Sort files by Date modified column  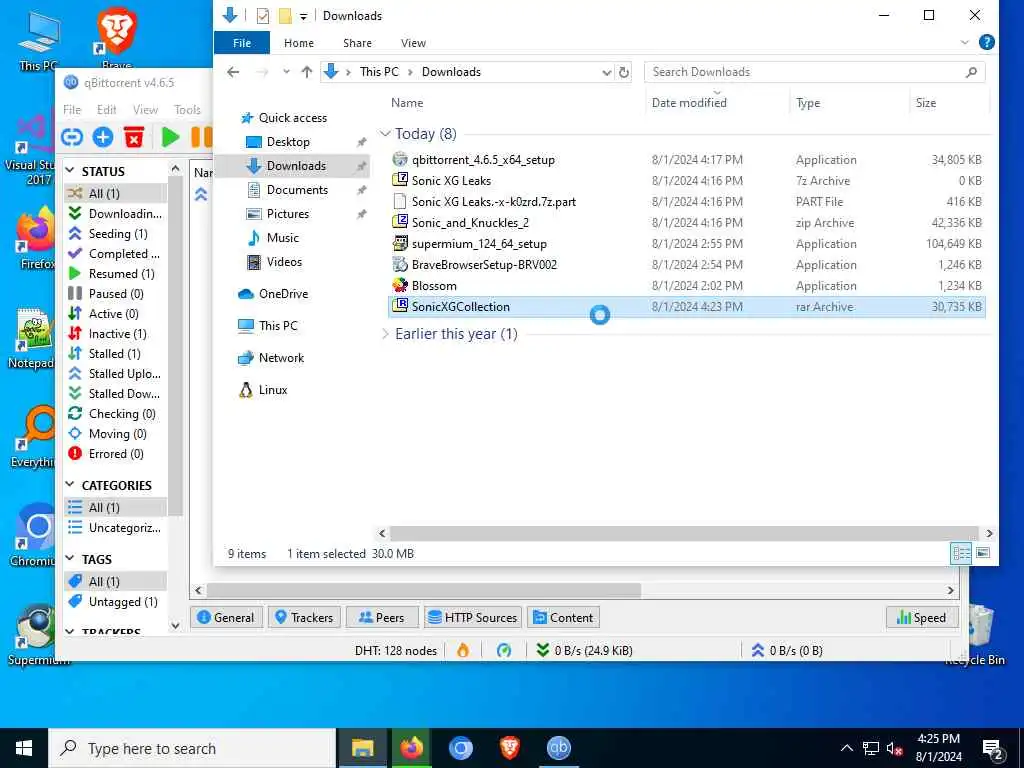pos(688,103)
